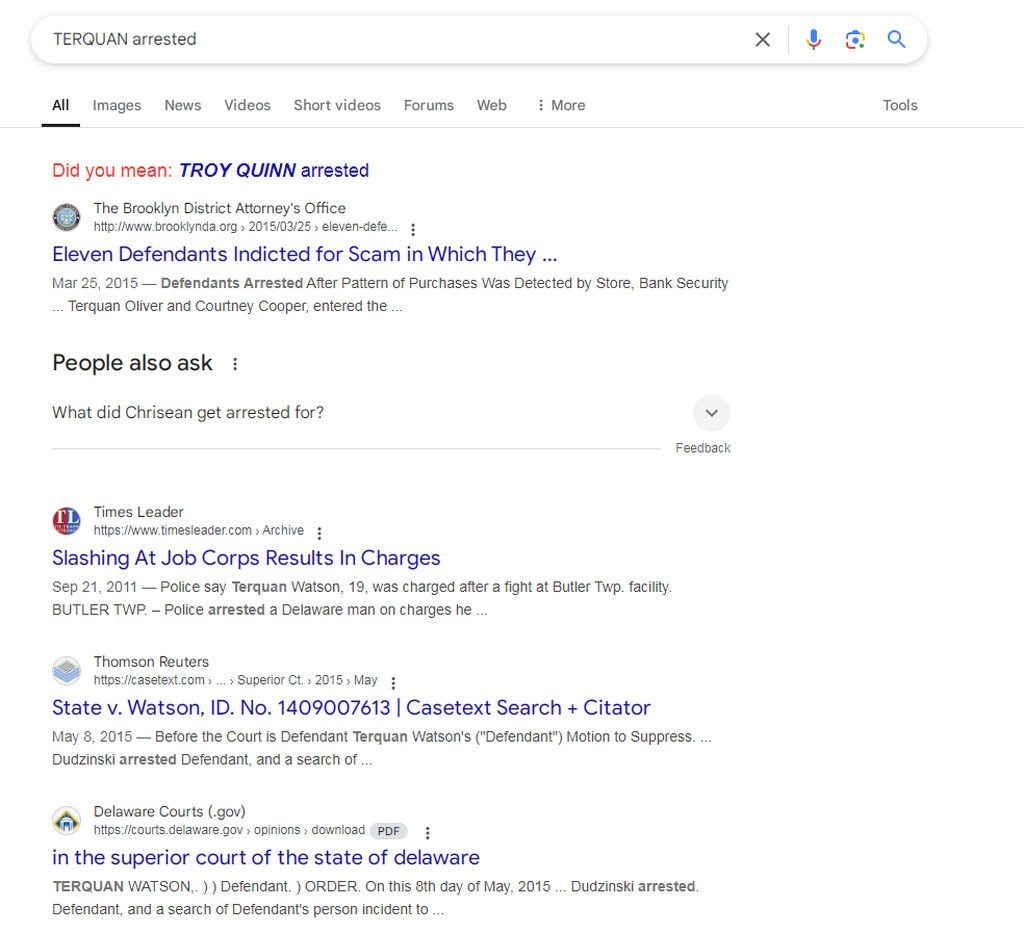1024x933 pixels.
Task: Switch to the Forums tab
Action: 428,105
